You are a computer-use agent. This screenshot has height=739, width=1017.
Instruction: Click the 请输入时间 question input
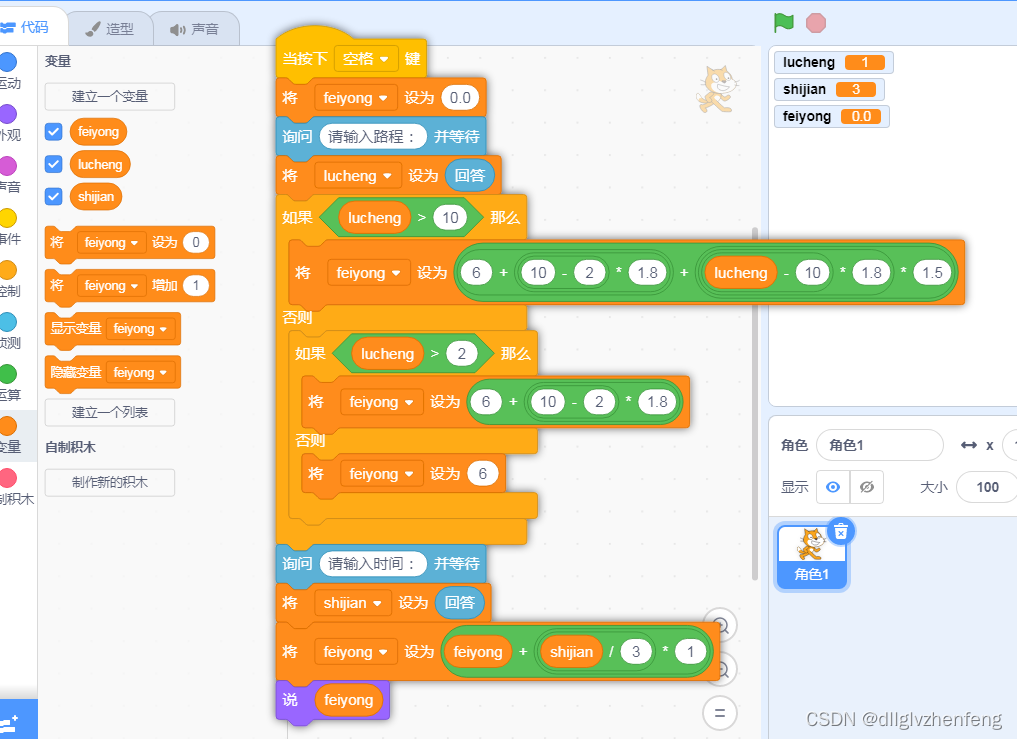pyautogui.click(x=373, y=564)
